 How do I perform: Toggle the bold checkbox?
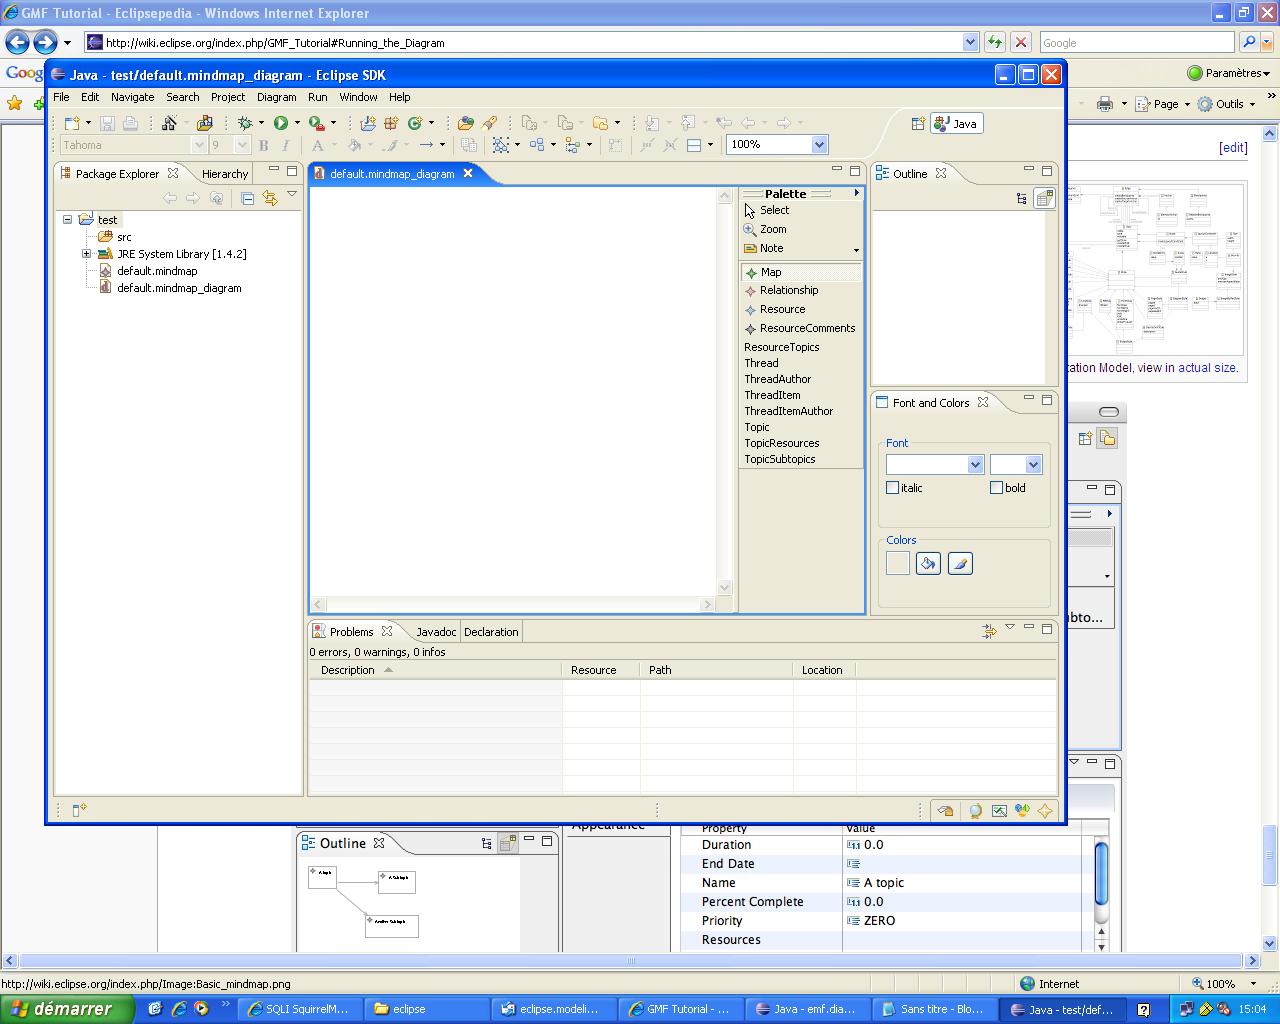coord(996,488)
